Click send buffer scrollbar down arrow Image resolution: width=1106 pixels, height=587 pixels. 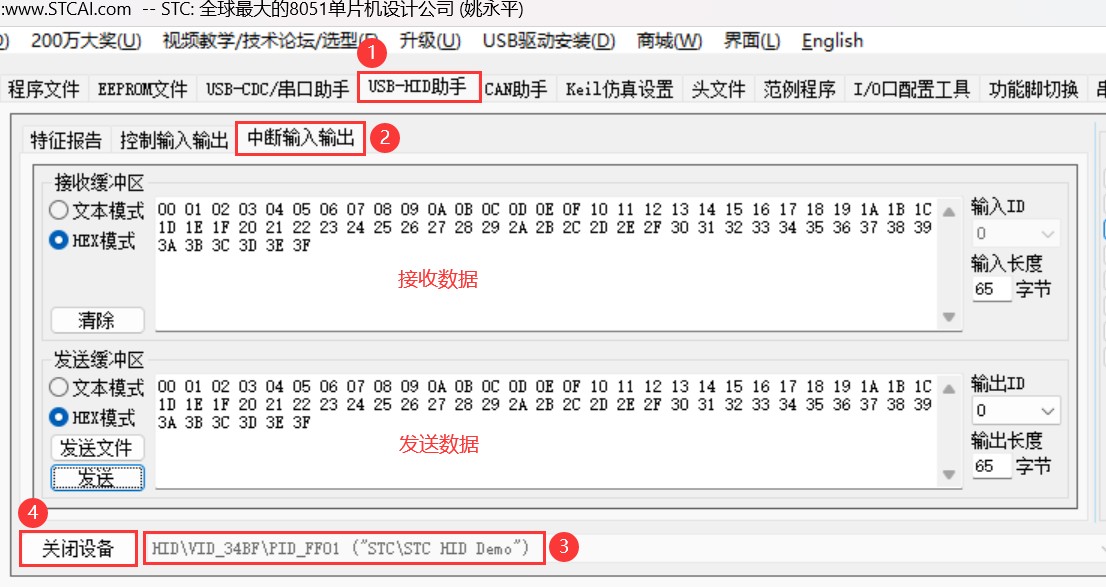point(949,474)
